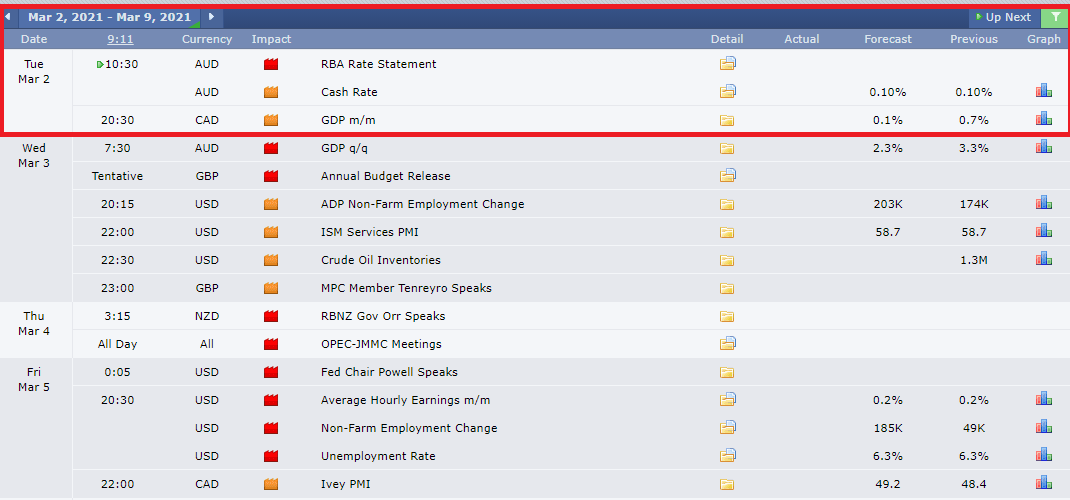Open detail folder for ISM Services PMI
The image size is (1070, 500).
point(727,232)
